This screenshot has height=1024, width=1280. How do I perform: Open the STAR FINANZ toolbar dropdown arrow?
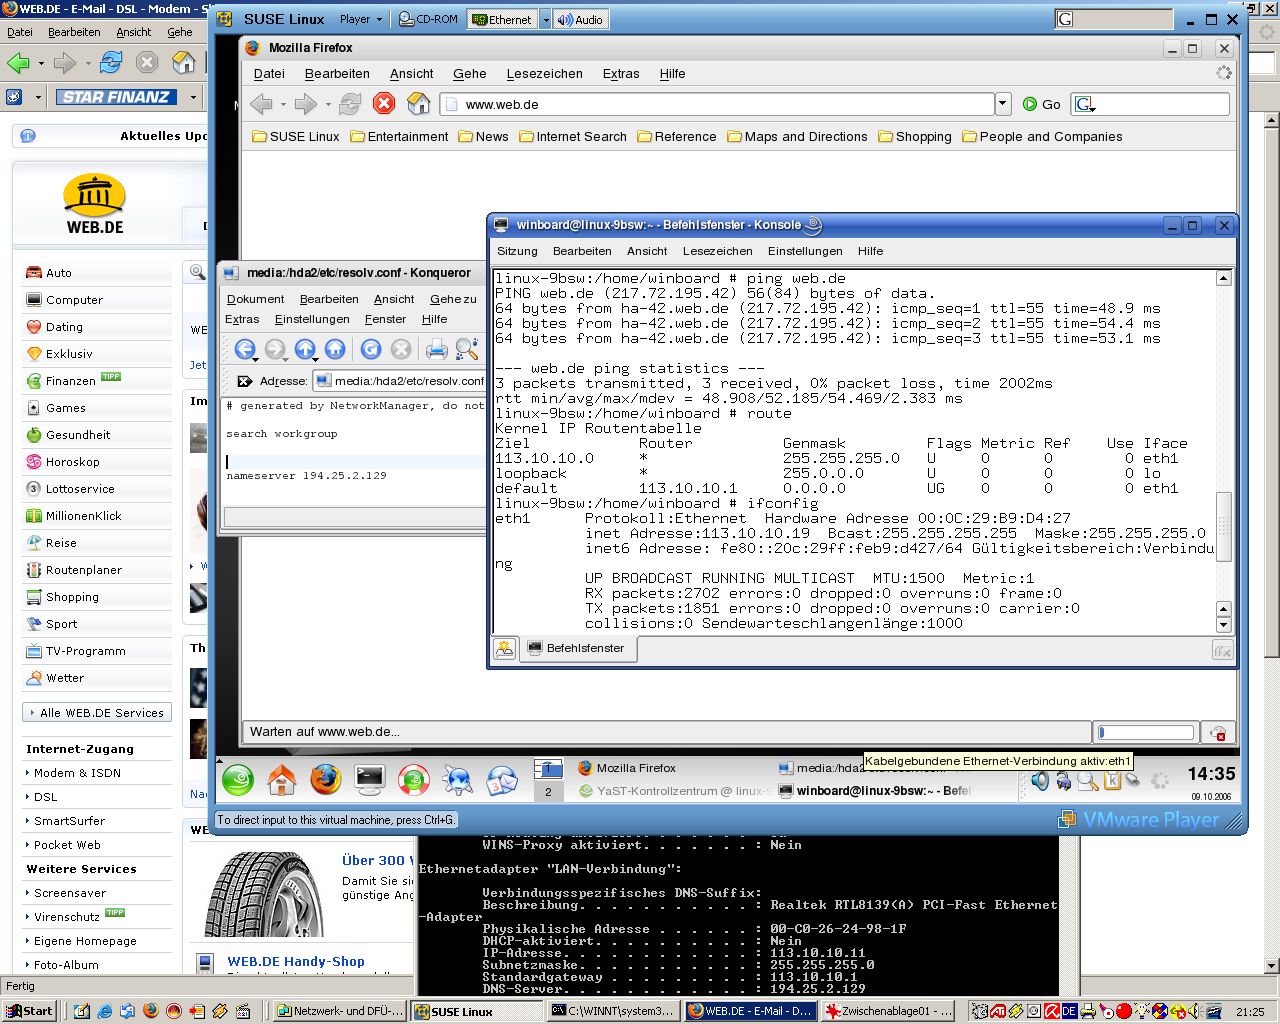(193, 97)
